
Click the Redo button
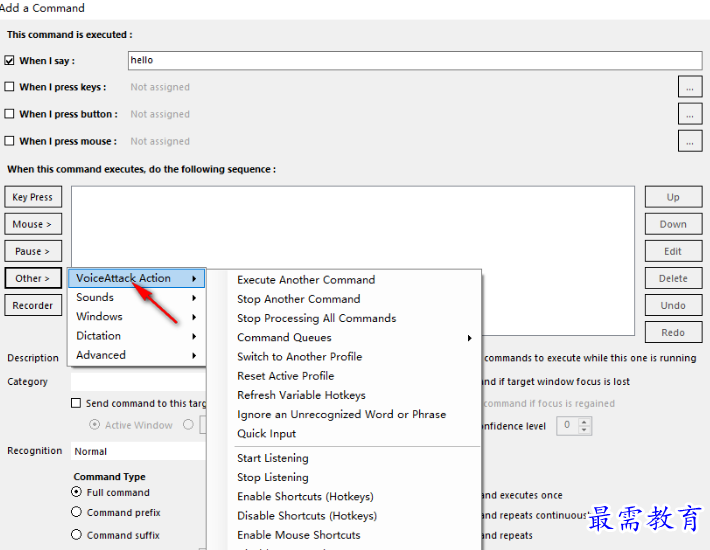(673, 333)
